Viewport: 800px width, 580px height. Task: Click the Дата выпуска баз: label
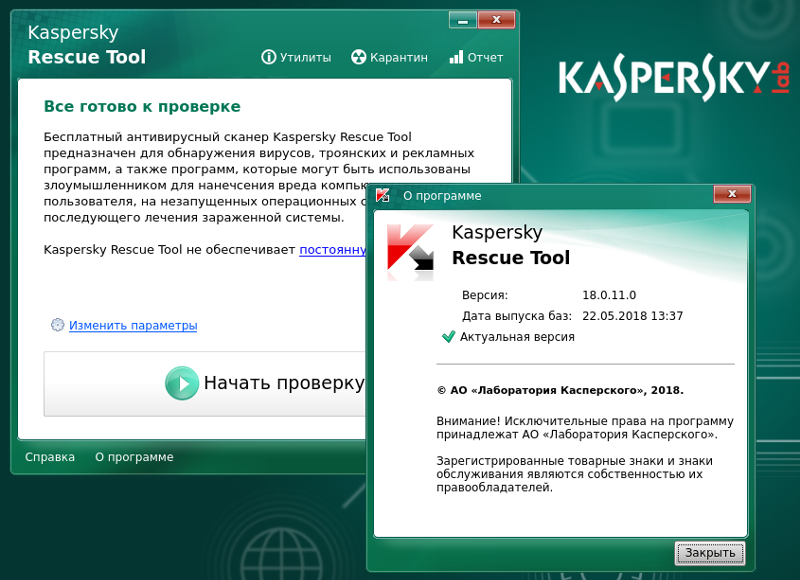tap(517, 316)
